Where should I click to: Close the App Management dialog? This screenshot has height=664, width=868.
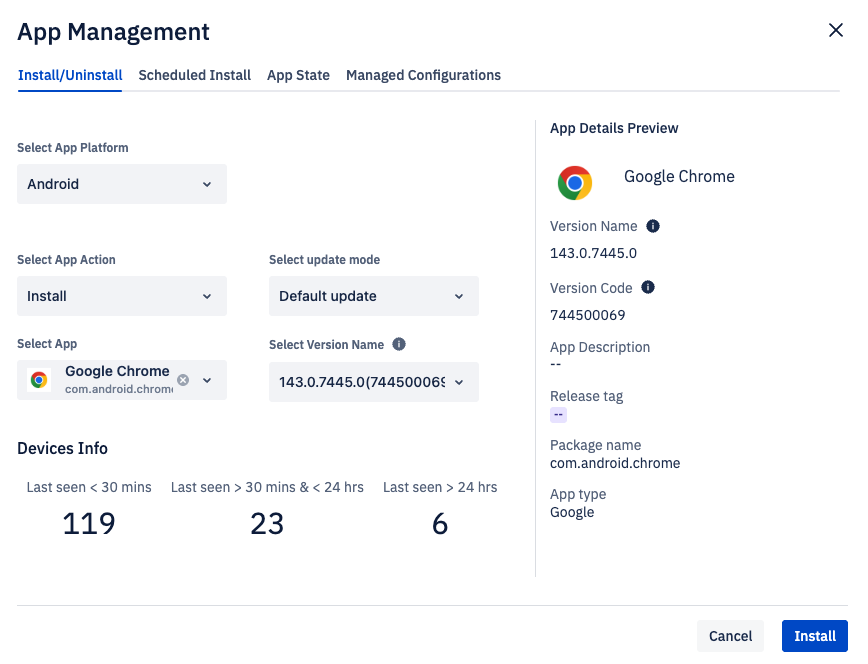click(836, 30)
